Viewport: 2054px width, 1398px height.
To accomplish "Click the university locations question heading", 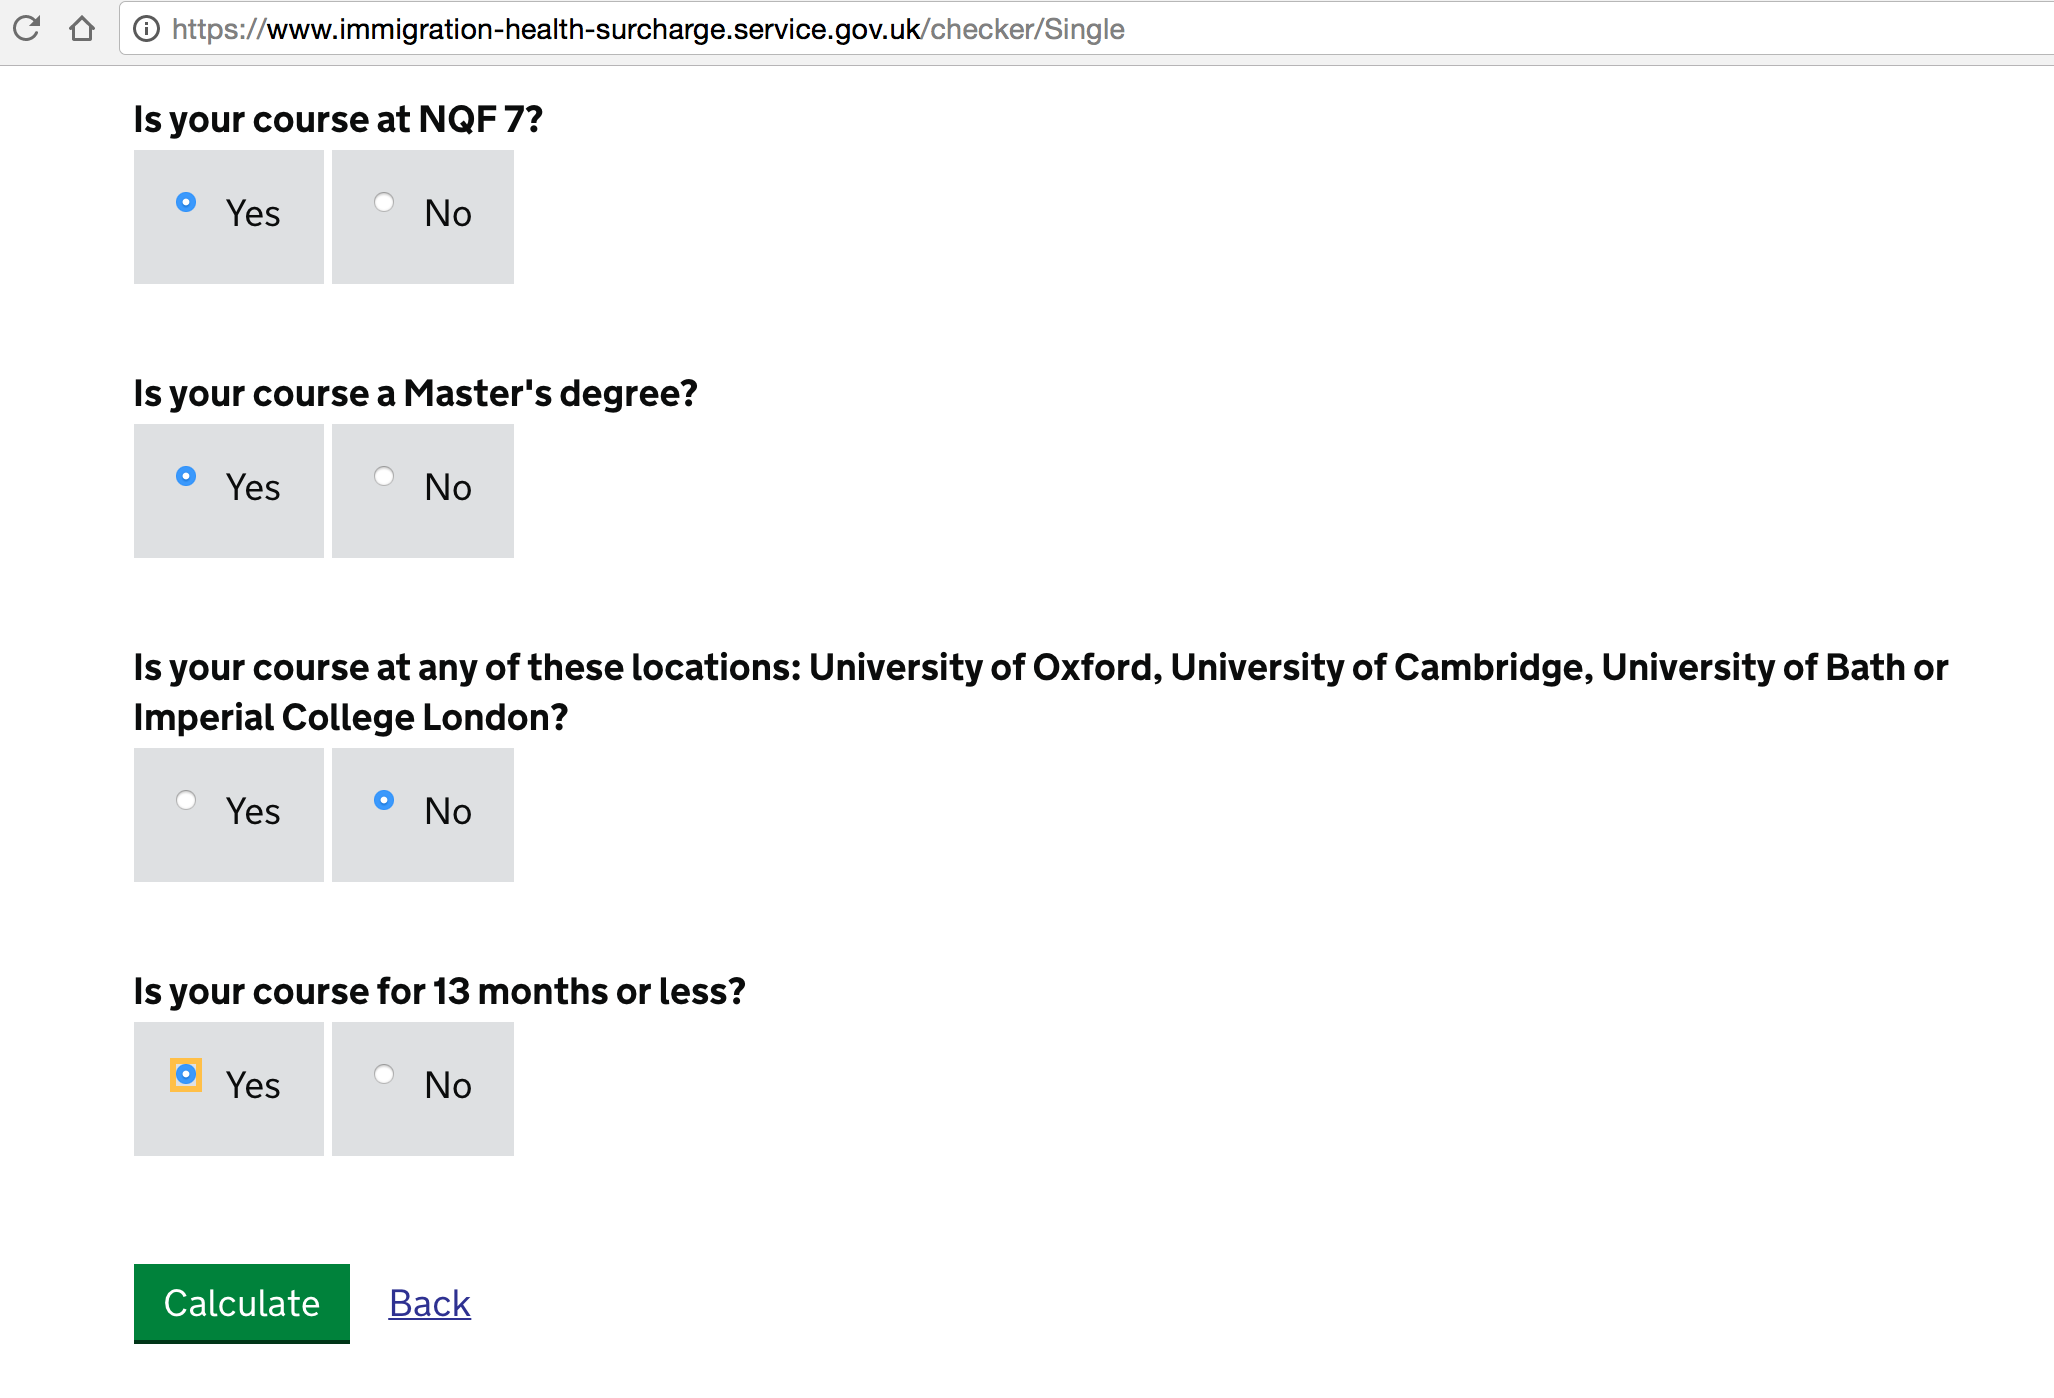I will coord(1040,692).
